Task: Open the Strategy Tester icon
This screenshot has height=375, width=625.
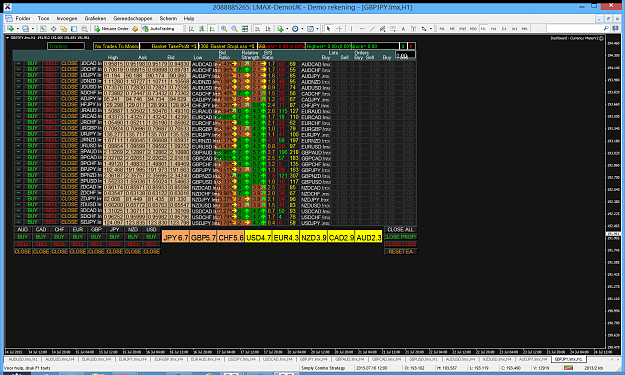Action: (84, 29)
